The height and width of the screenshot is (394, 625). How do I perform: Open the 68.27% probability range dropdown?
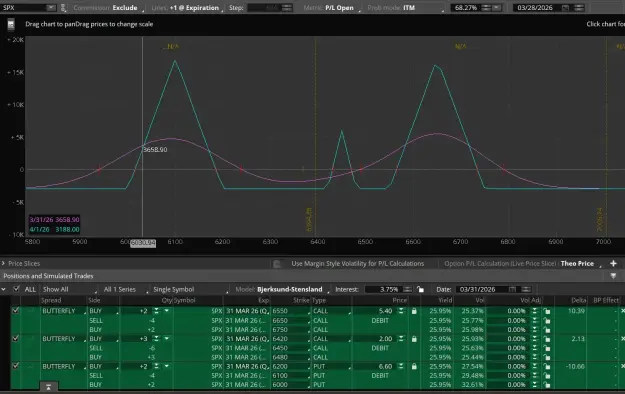[496, 8]
